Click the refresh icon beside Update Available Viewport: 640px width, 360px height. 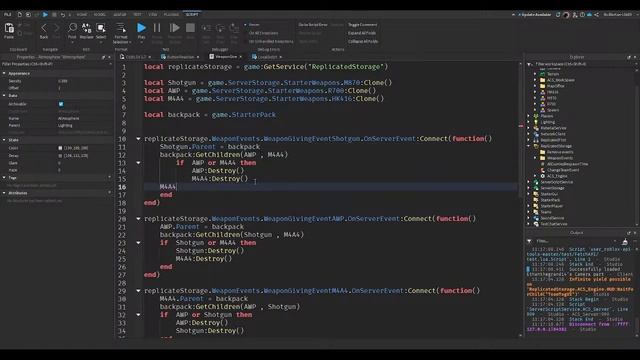(558, 15)
